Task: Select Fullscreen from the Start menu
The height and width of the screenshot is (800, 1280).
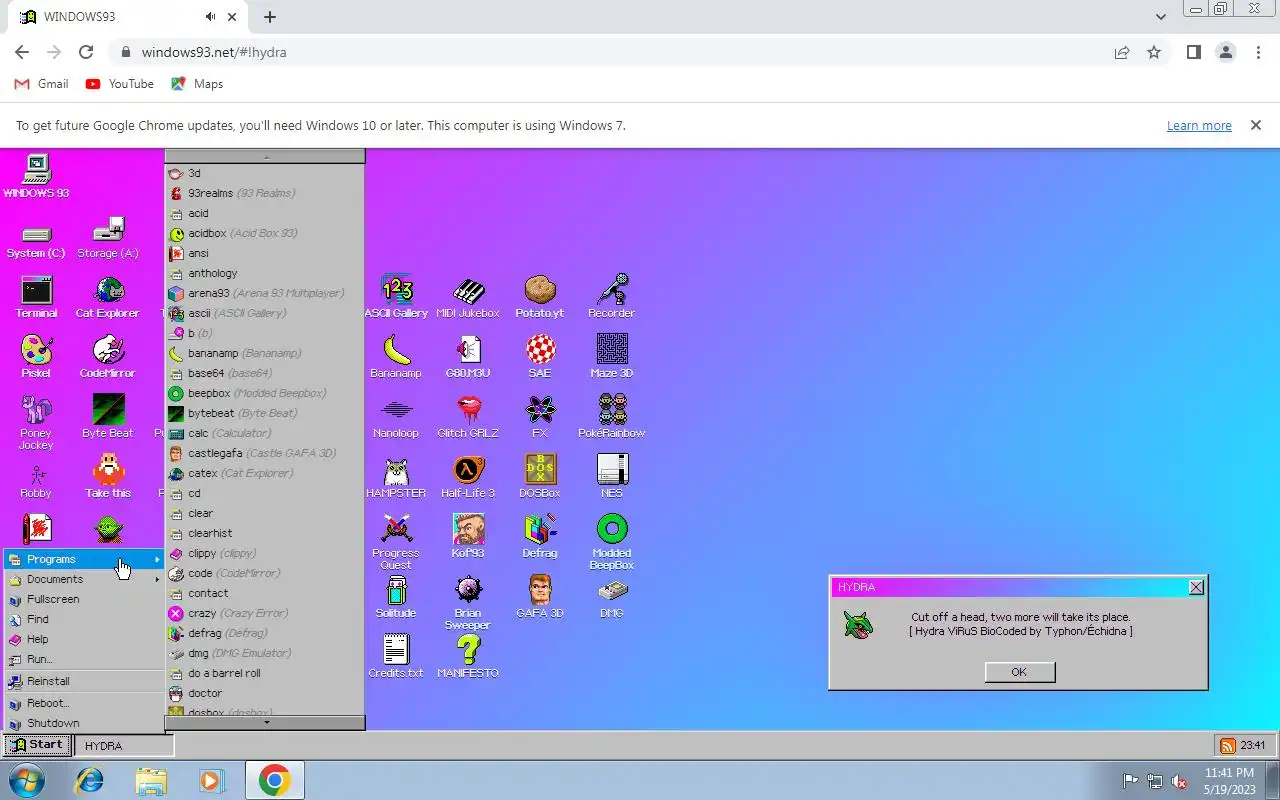Action: [x=84, y=599]
